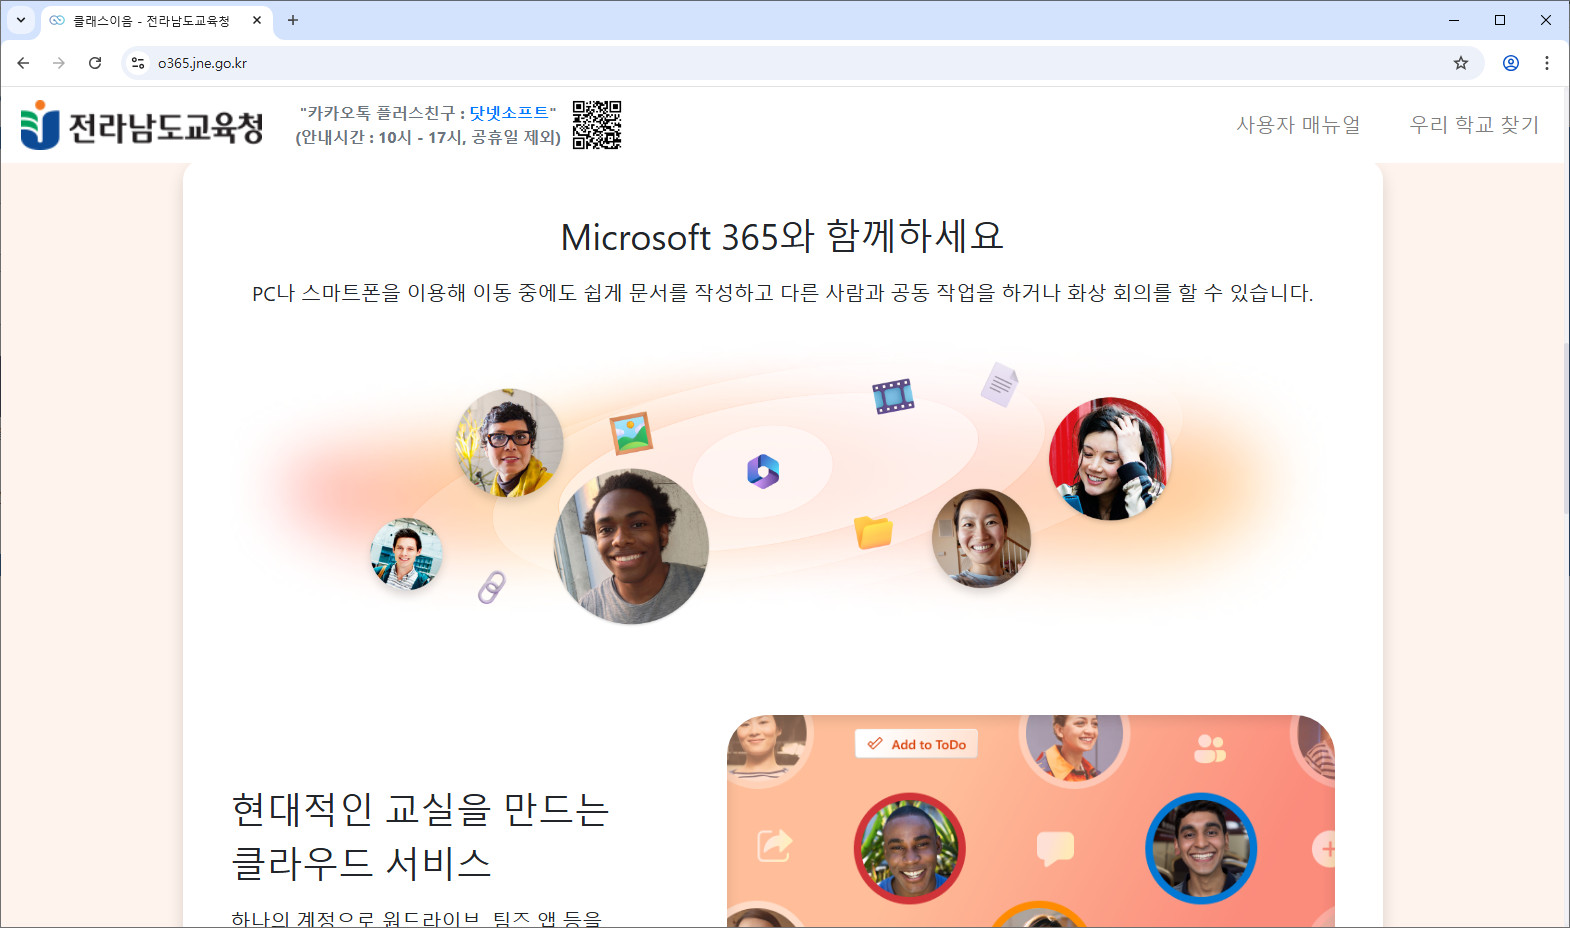Open site information icon in address bar
Screen dimensions: 1570x928
(x=138, y=63)
